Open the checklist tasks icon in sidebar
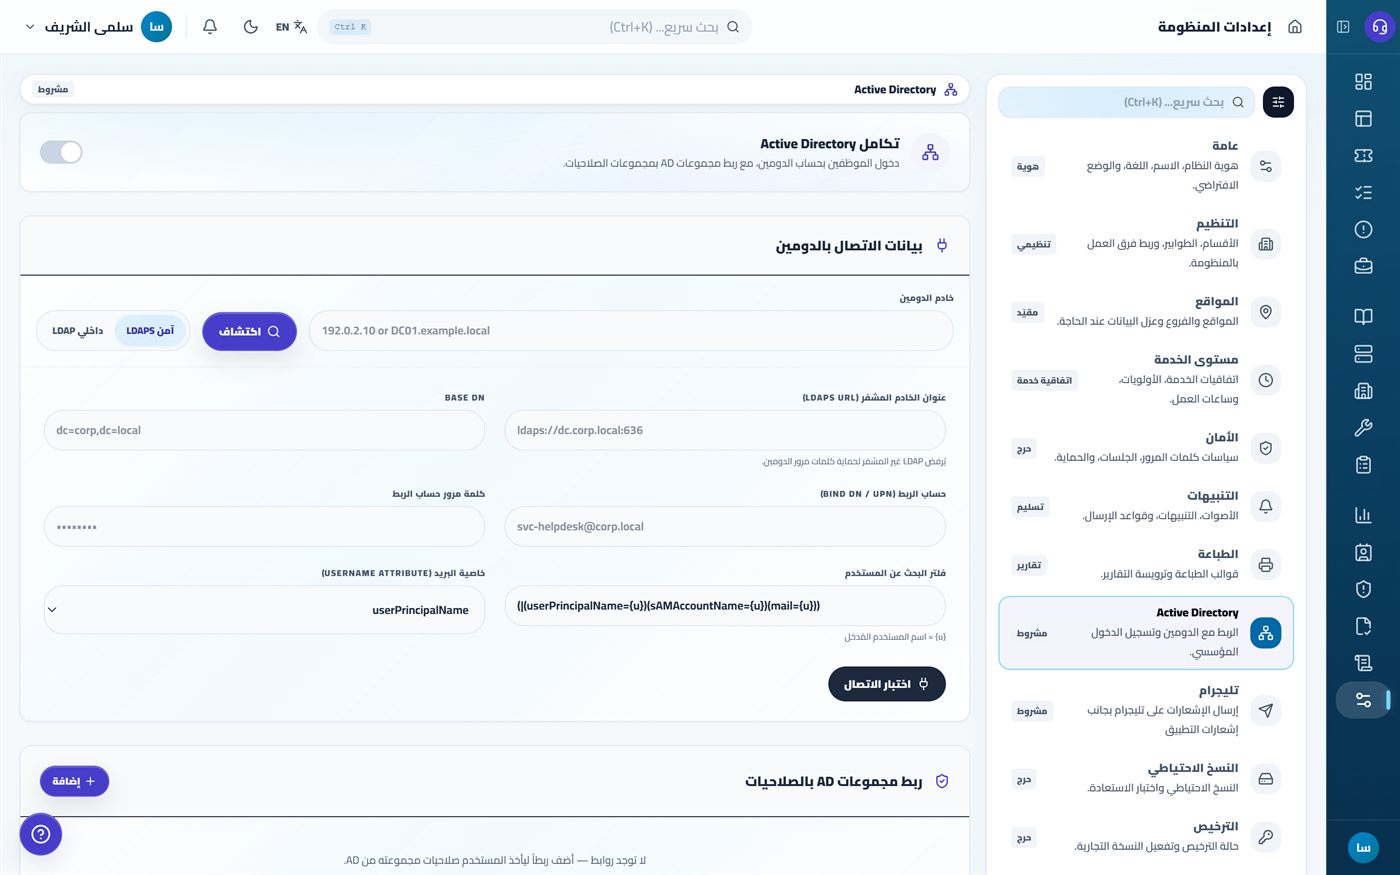1400x875 pixels. (1363, 193)
